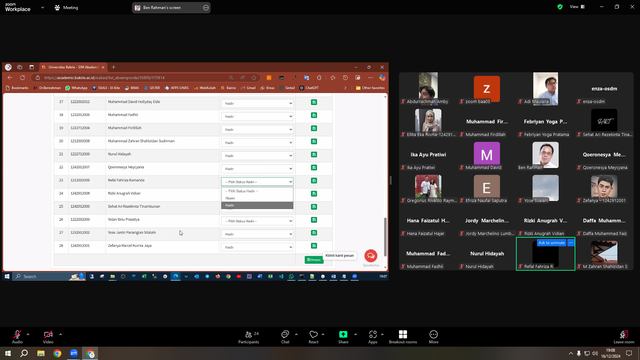Select Adi Maulana's video thumbnail
Image resolution: width=640 pixels, height=360 pixels.
click(545, 89)
